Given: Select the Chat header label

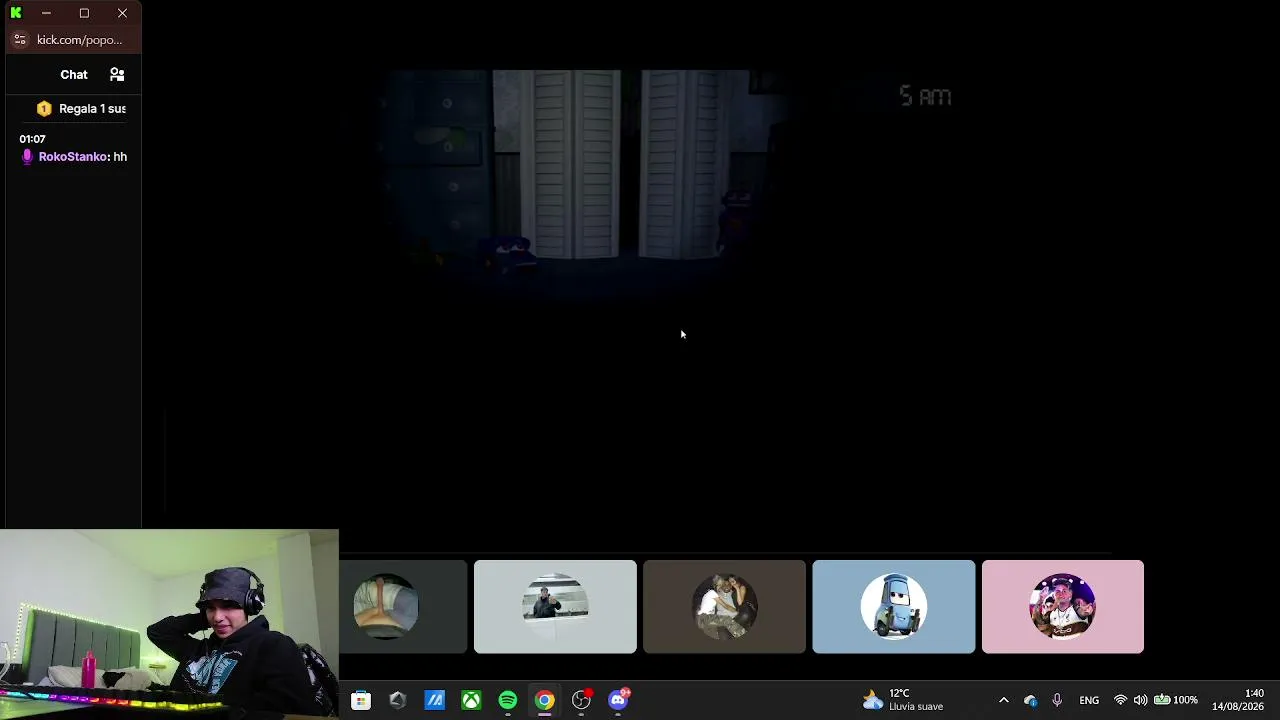Looking at the screenshot, I should [74, 75].
